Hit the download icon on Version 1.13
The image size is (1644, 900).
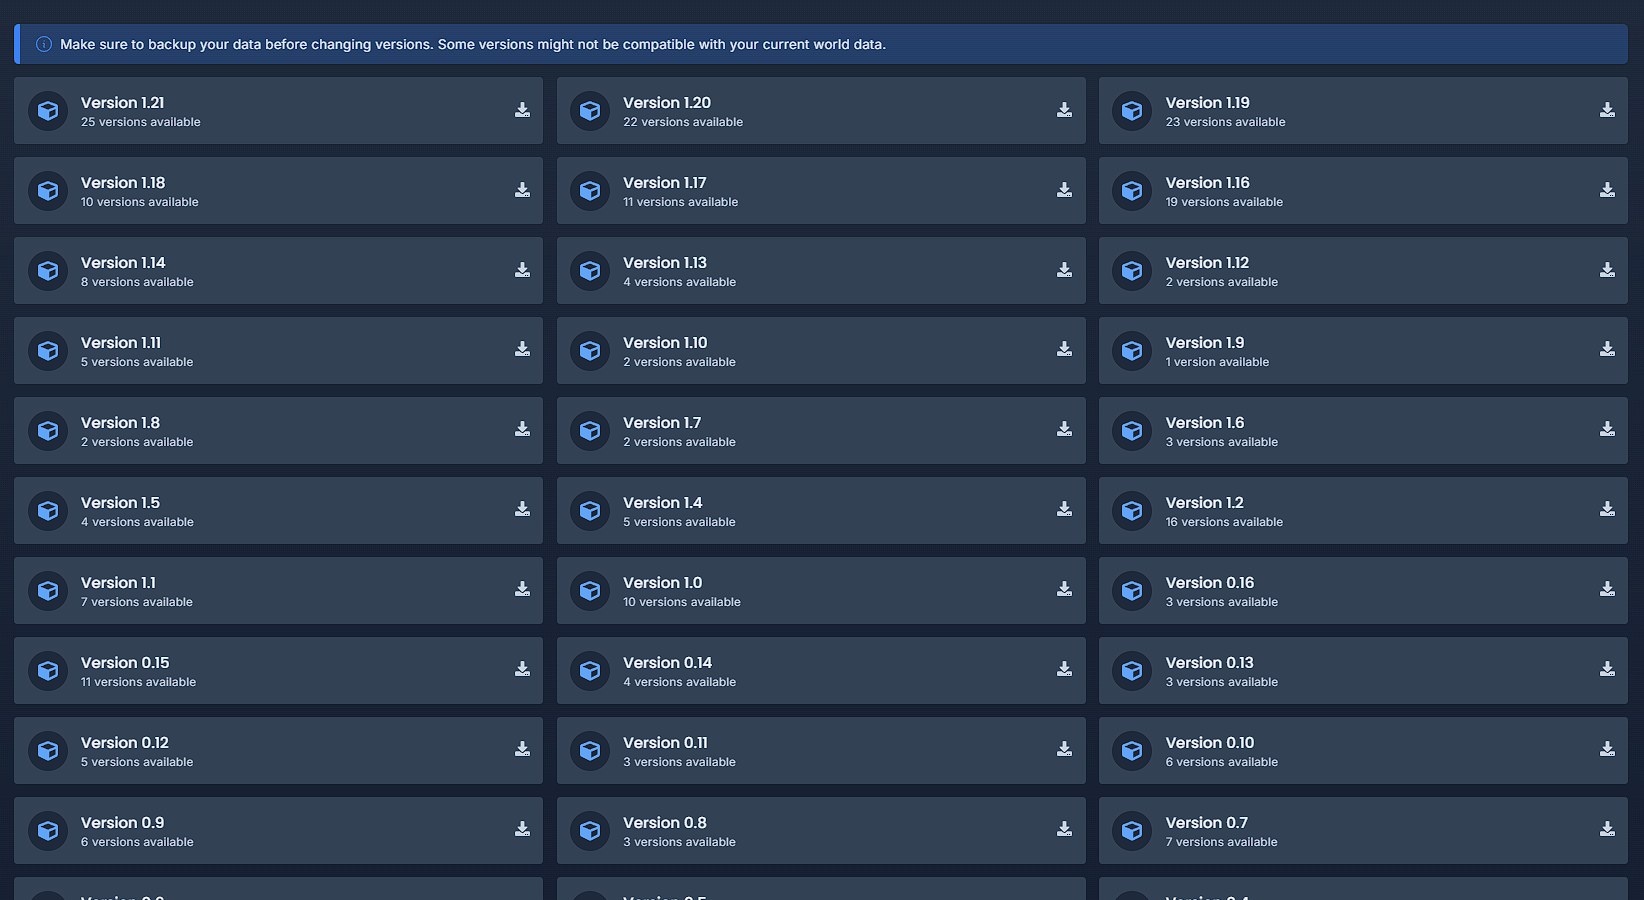pos(1064,270)
